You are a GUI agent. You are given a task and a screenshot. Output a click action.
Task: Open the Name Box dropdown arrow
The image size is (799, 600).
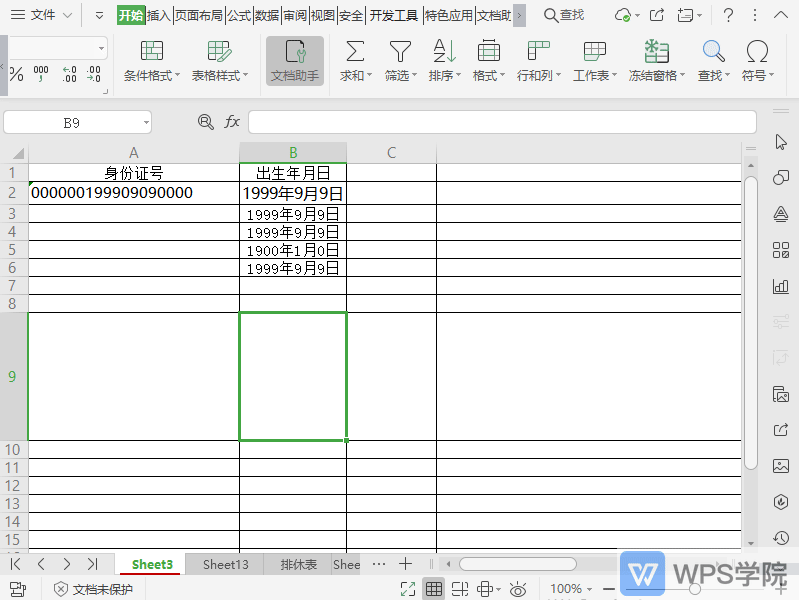(146, 122)
